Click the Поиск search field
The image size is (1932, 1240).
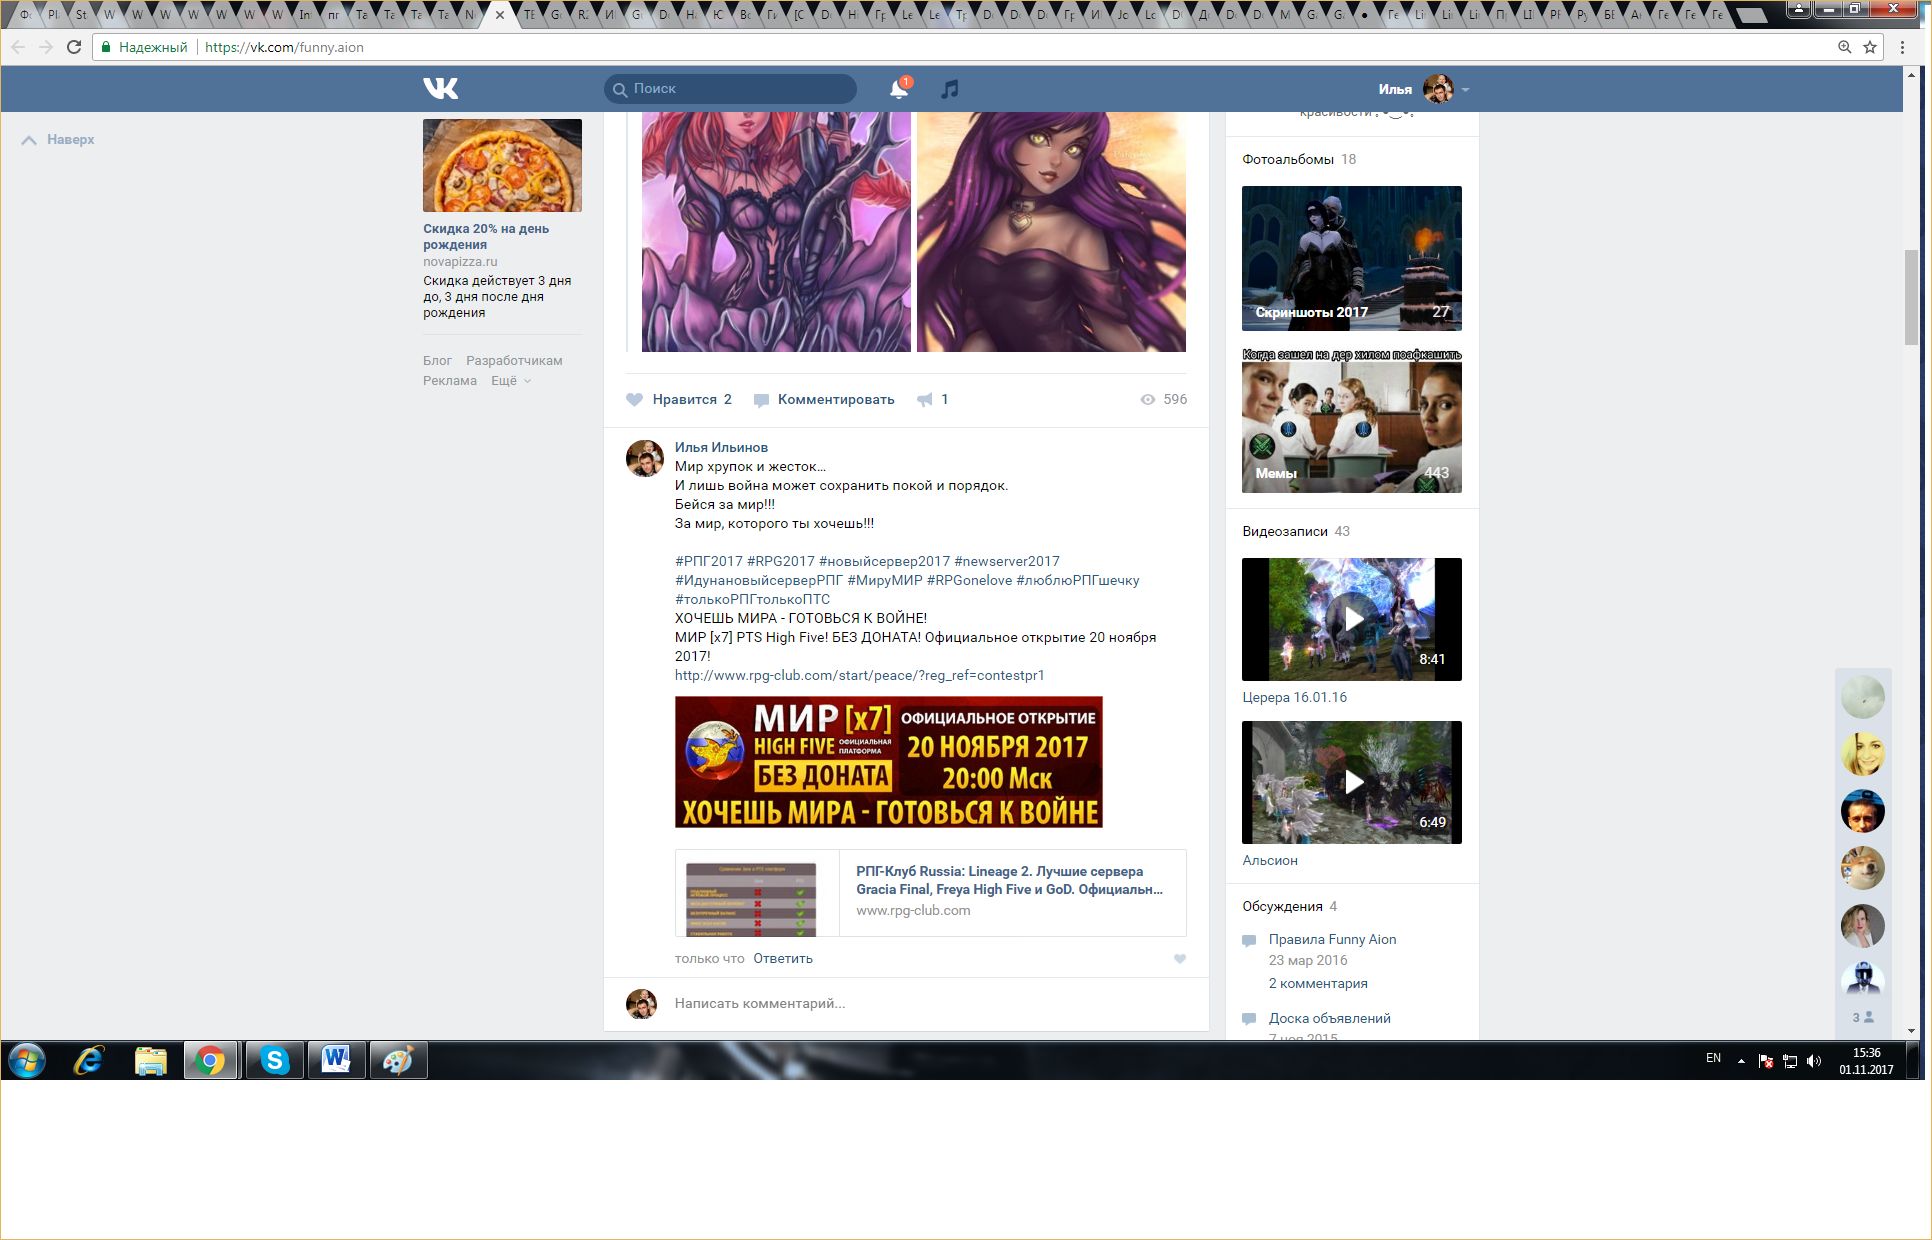point(730,89)
